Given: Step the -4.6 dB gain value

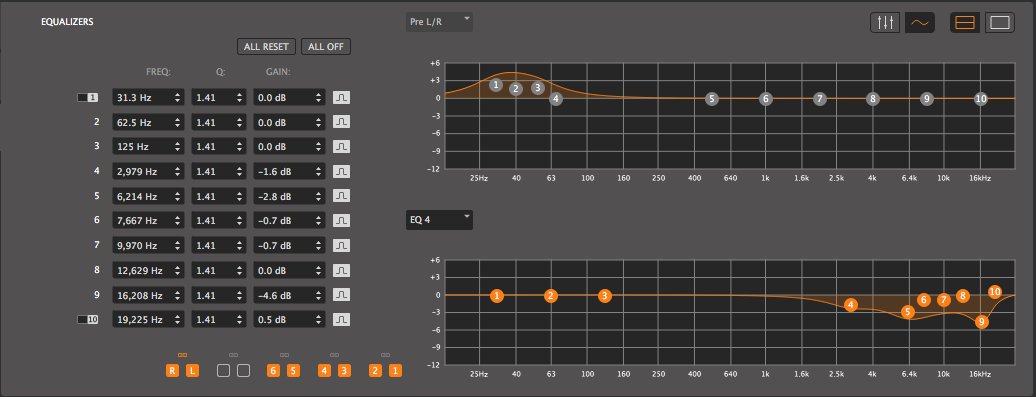Looking at the screenshot, I should tap(318, 295).
